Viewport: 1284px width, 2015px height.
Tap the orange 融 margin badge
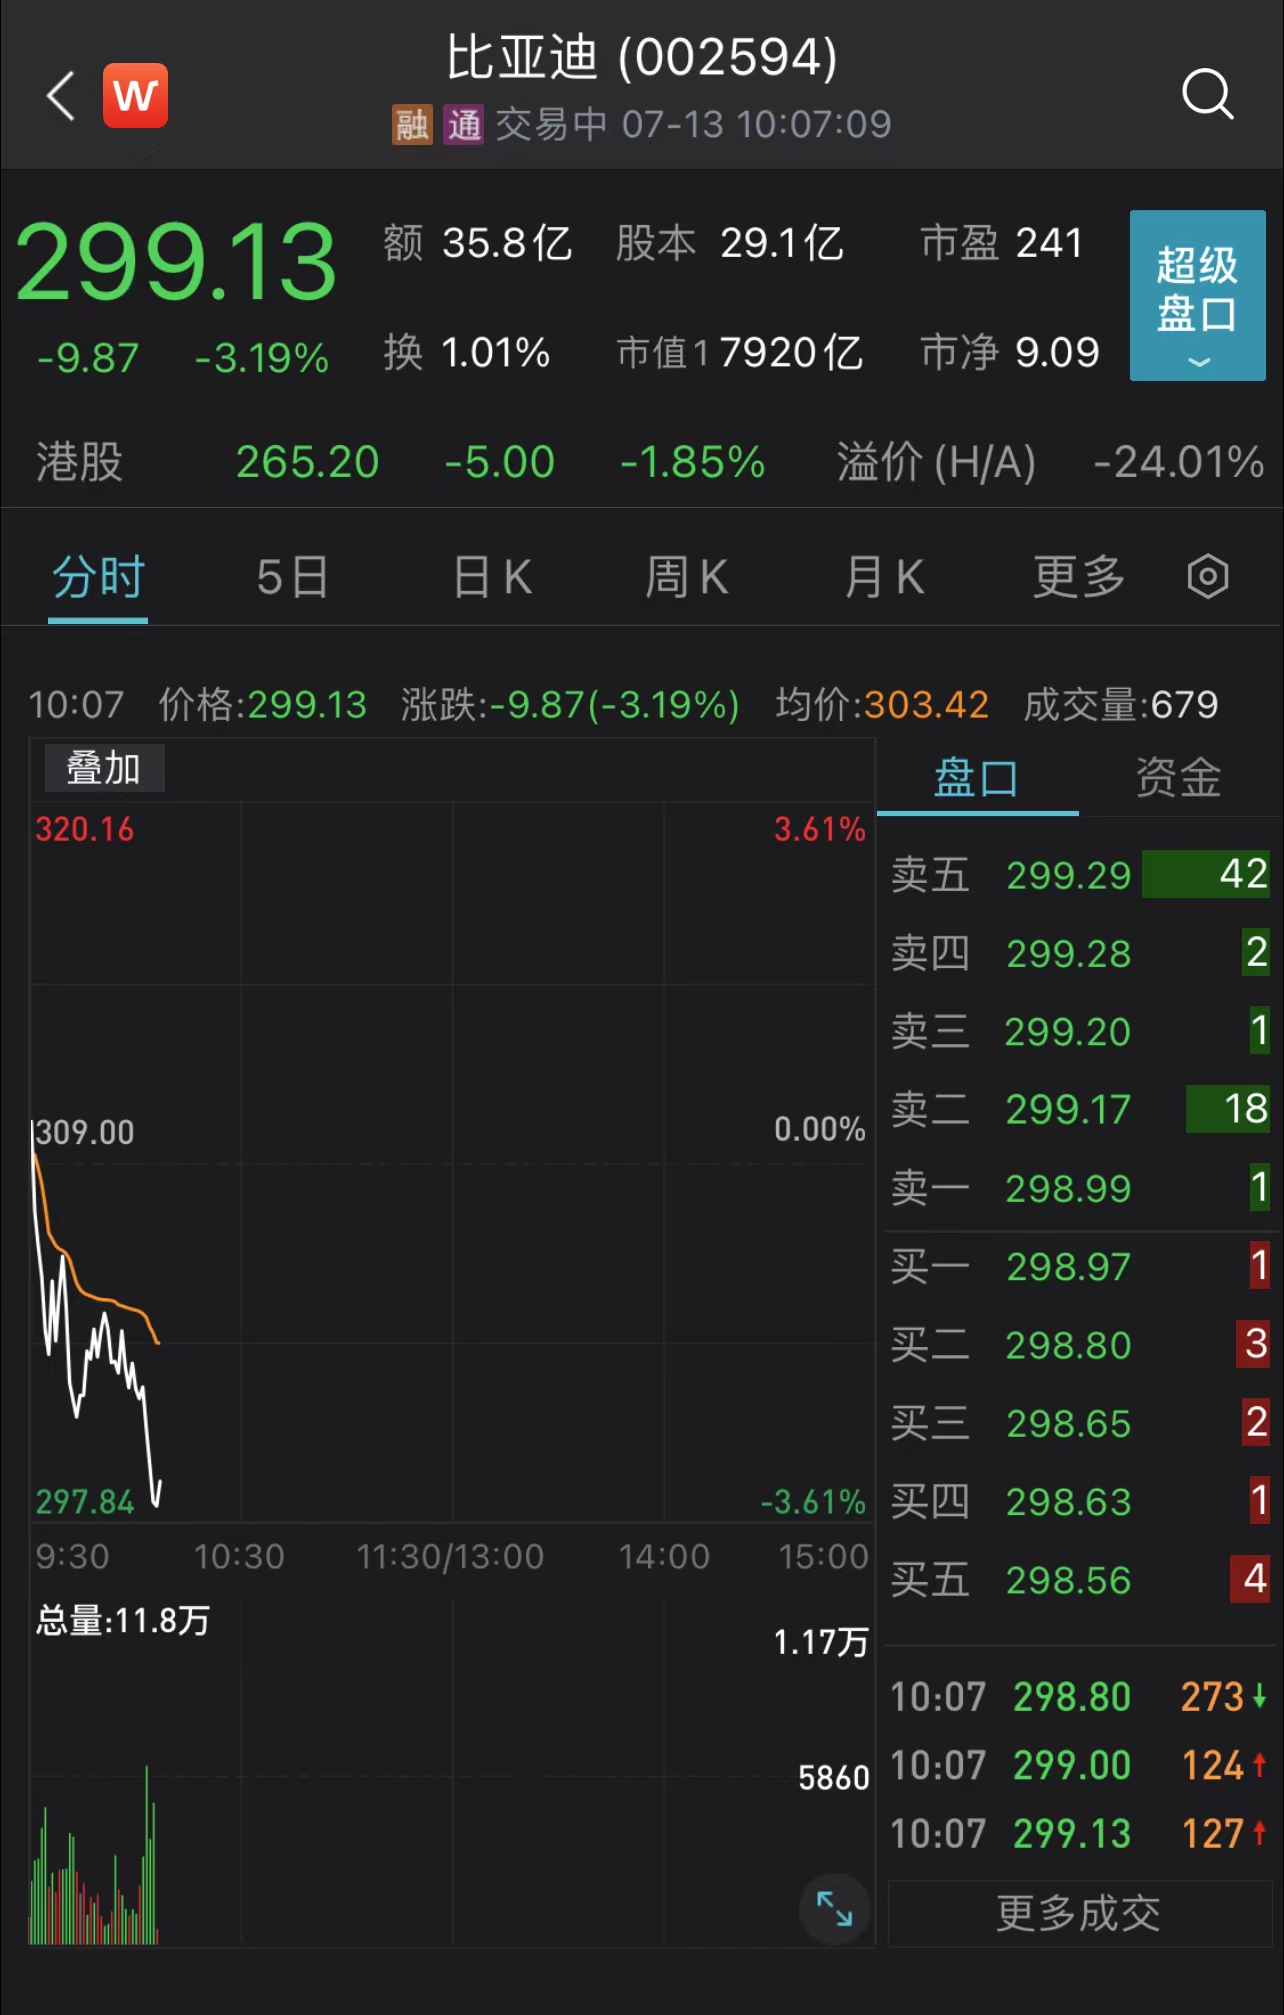coord(412,125)
